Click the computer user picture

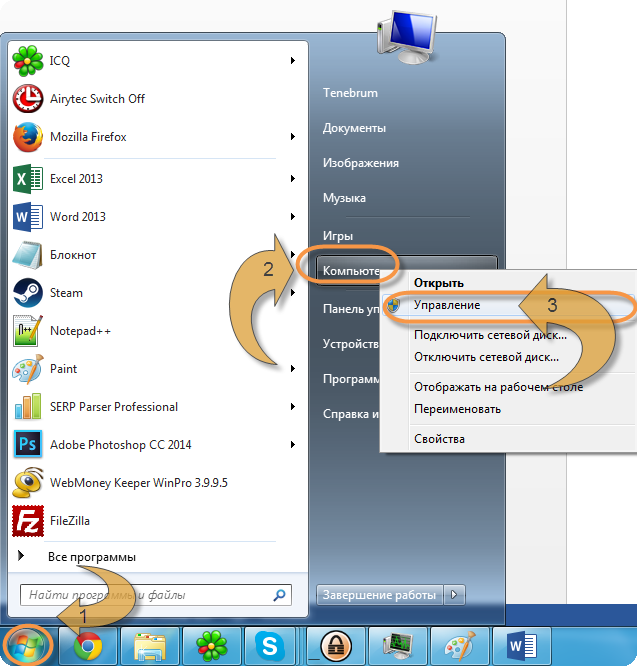pyautogui.click(x=407, y=37)
